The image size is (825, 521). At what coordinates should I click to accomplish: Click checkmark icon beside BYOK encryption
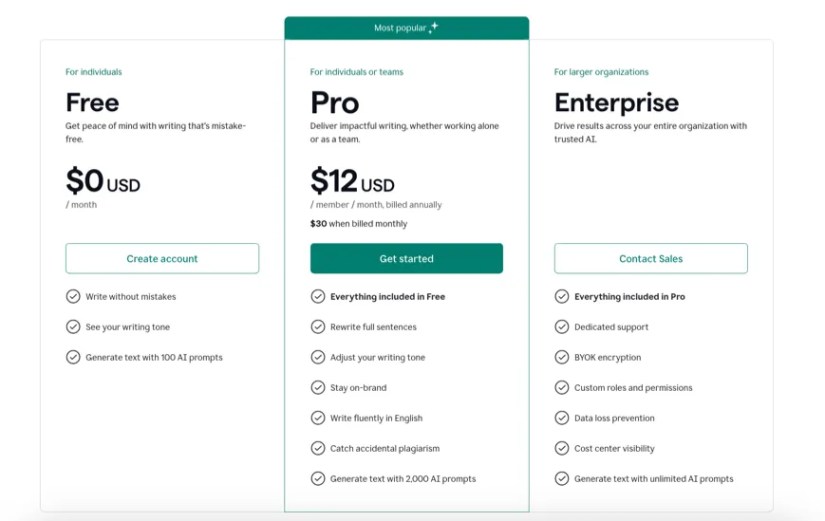562,358
